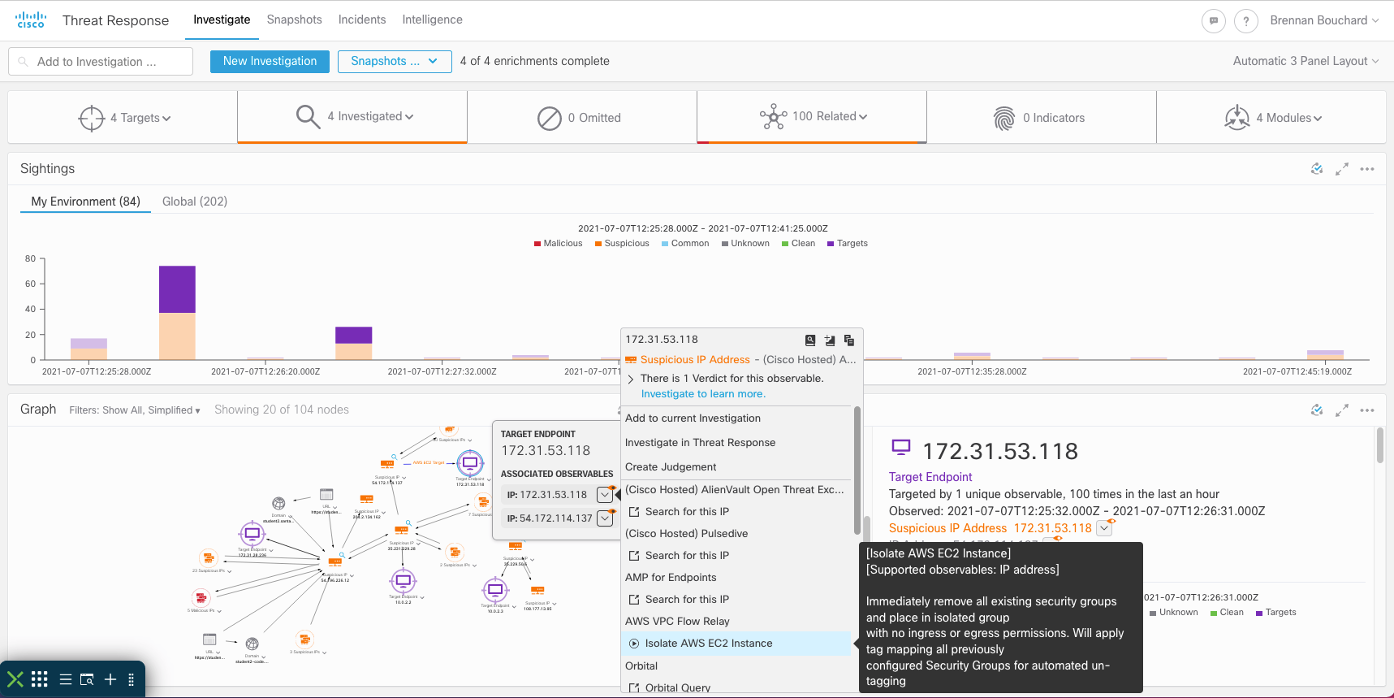
Task: Toggle the Targets legend above the chart
Action: [847, 242]
